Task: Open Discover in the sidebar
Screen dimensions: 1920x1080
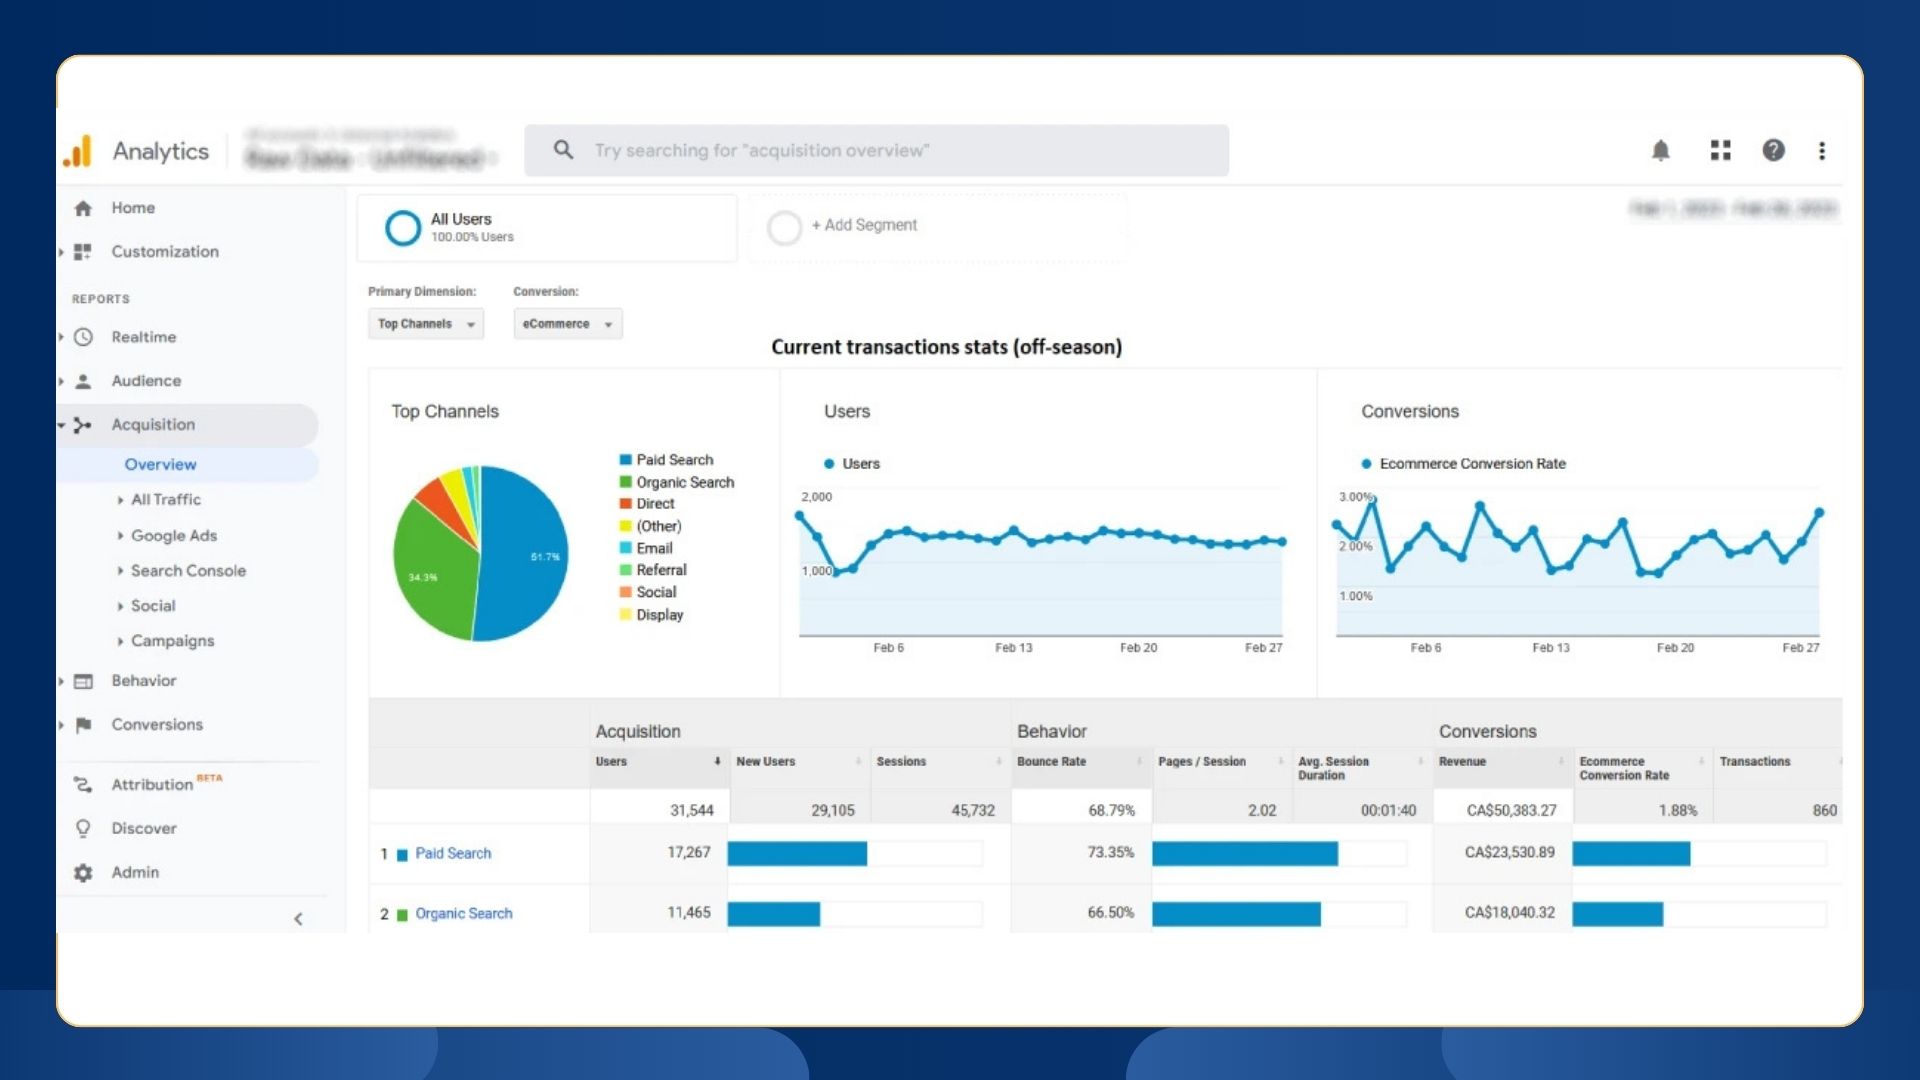Action: click(x=144, y=829)
